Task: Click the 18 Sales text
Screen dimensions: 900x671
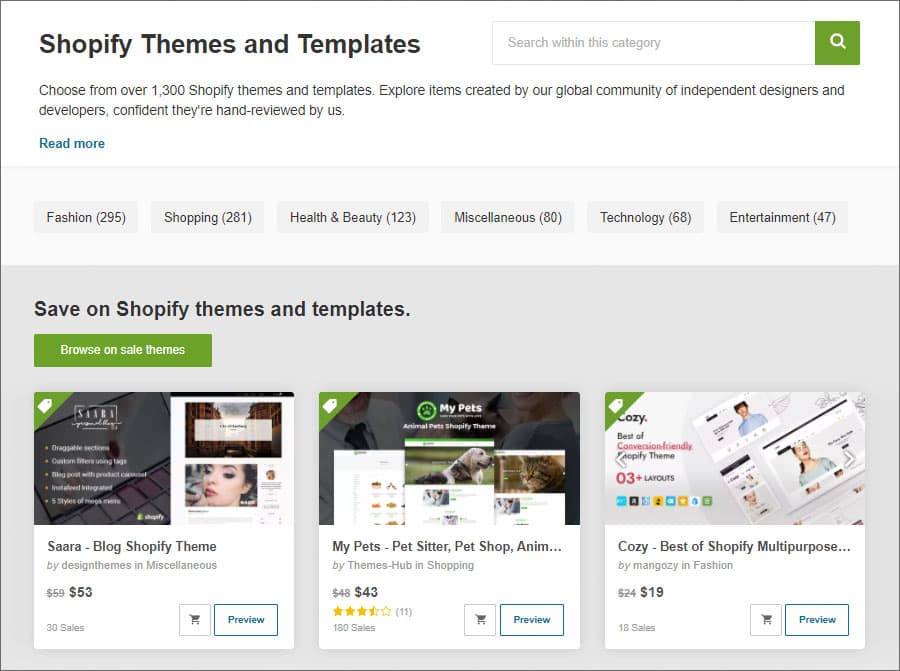Action: 637,628
